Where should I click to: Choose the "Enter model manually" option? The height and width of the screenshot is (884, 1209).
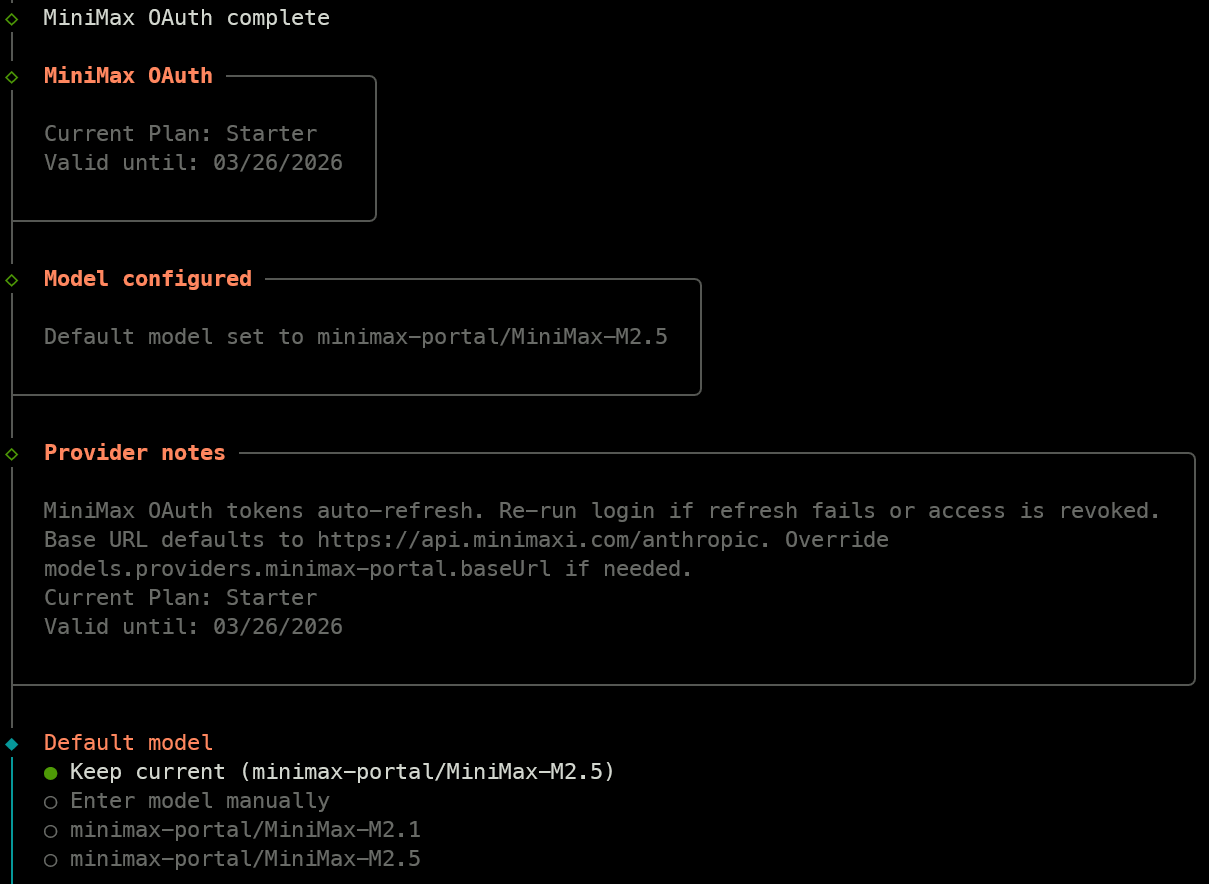point(50,802)
